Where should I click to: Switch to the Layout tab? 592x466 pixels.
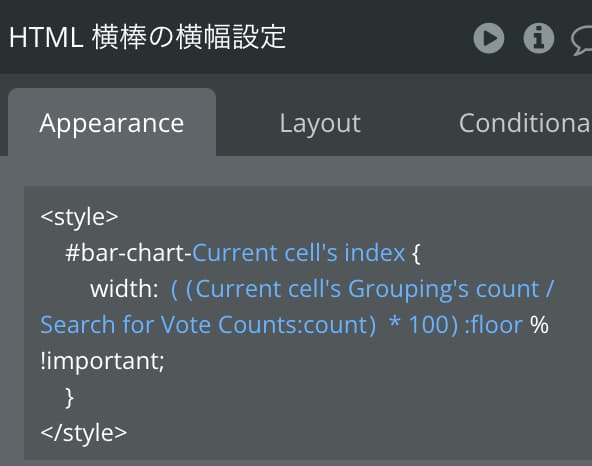coord(320,123)
